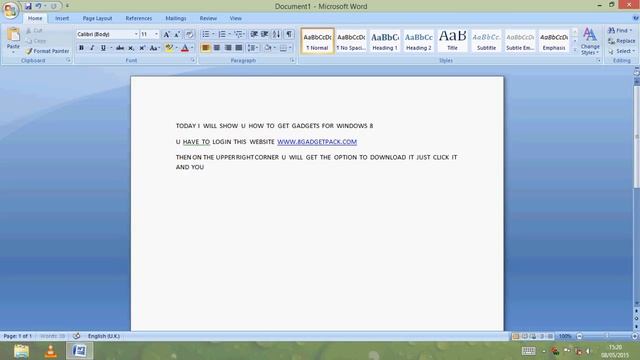Viewport: 640px width, 360px height.
Task: Save the document from Quick Access Toolbar
Action: click(x=28, y=6)
